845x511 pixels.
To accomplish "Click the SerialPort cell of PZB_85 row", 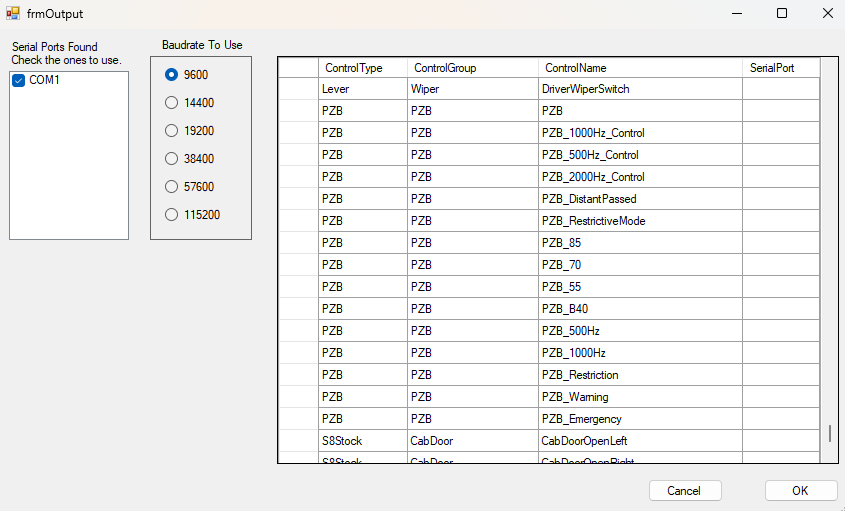I will pyautogui.click(x=781, y=243).
